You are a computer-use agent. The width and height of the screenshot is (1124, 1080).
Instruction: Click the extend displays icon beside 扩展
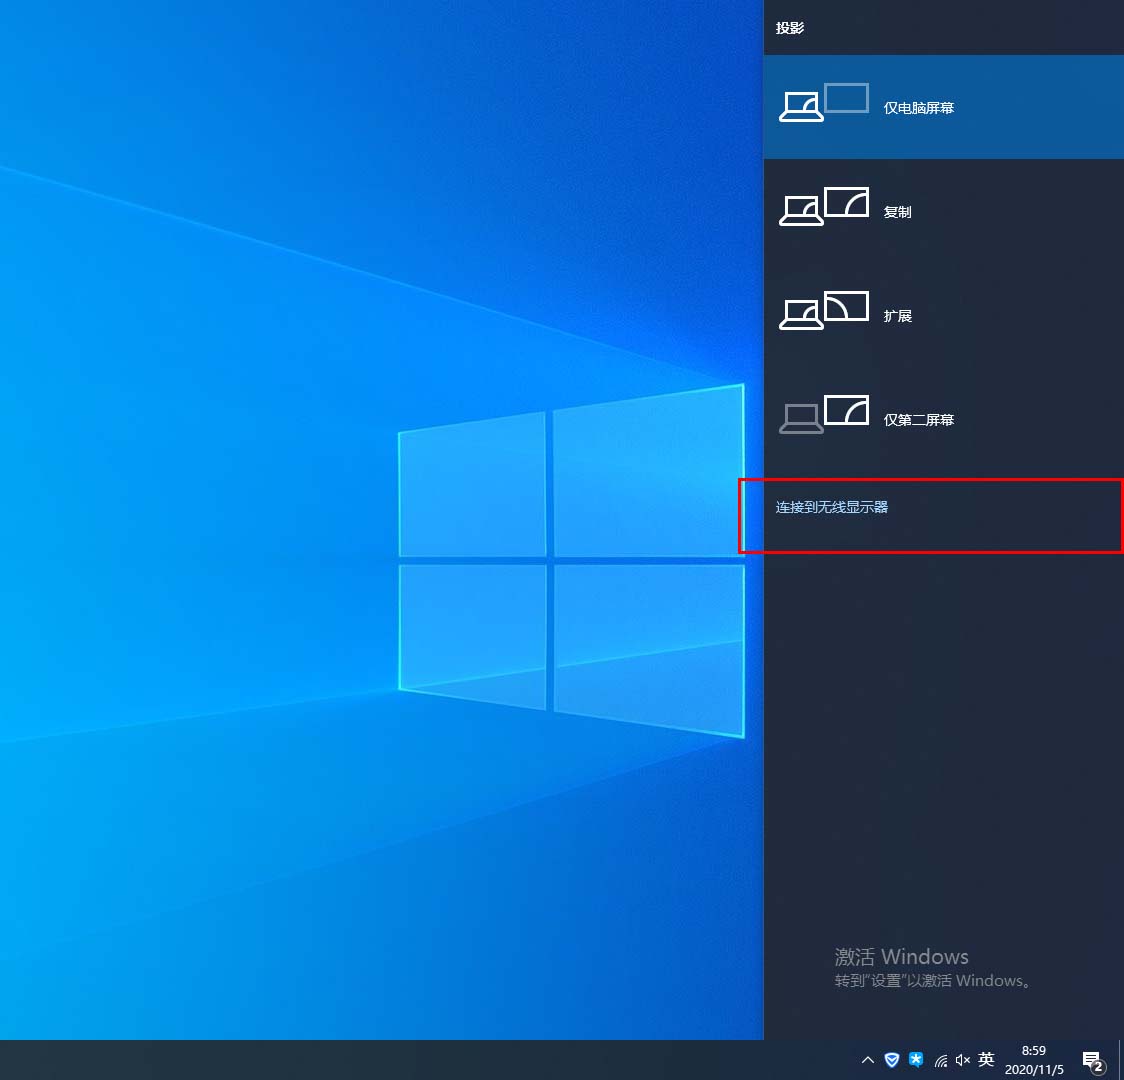click(x=824, y=311)
